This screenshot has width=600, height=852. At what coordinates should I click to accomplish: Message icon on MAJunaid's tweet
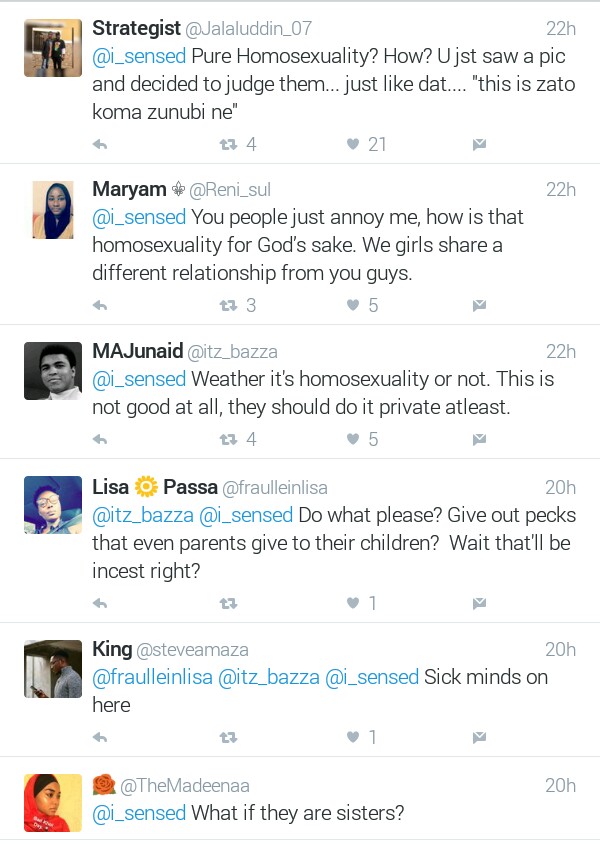pos(479,440)
